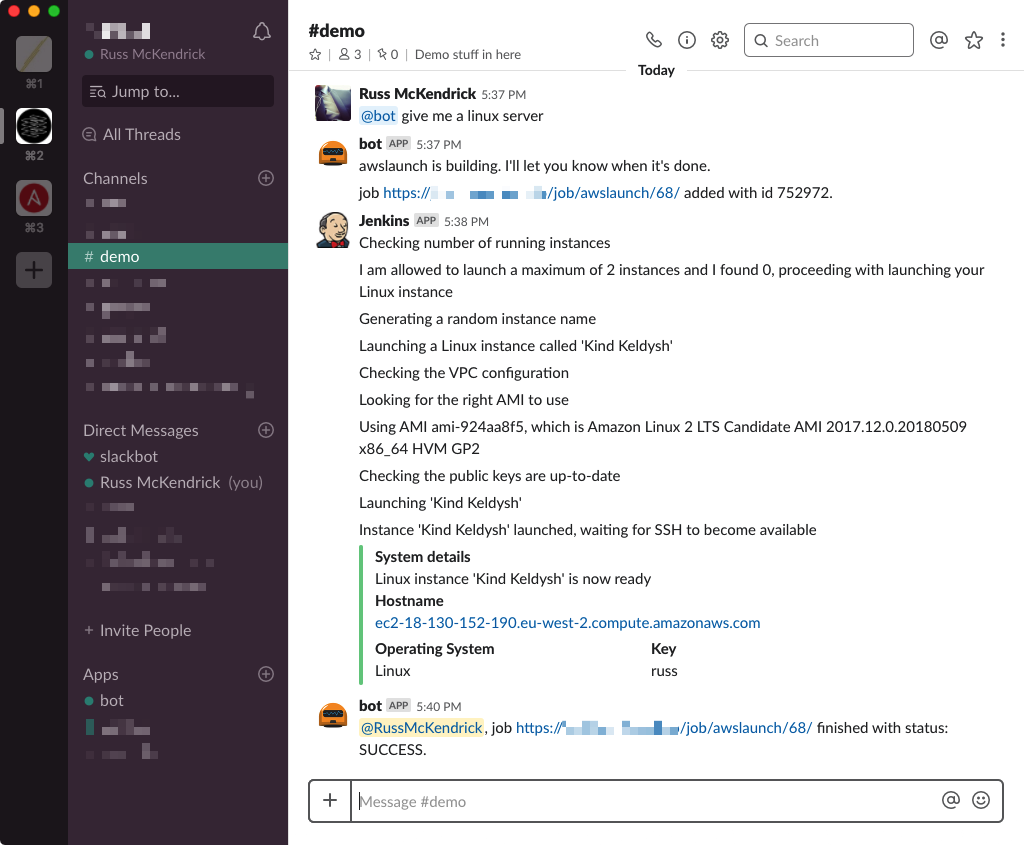Open Channels section header
Viewport: 1024px width, 845px height.
[115, 178]
